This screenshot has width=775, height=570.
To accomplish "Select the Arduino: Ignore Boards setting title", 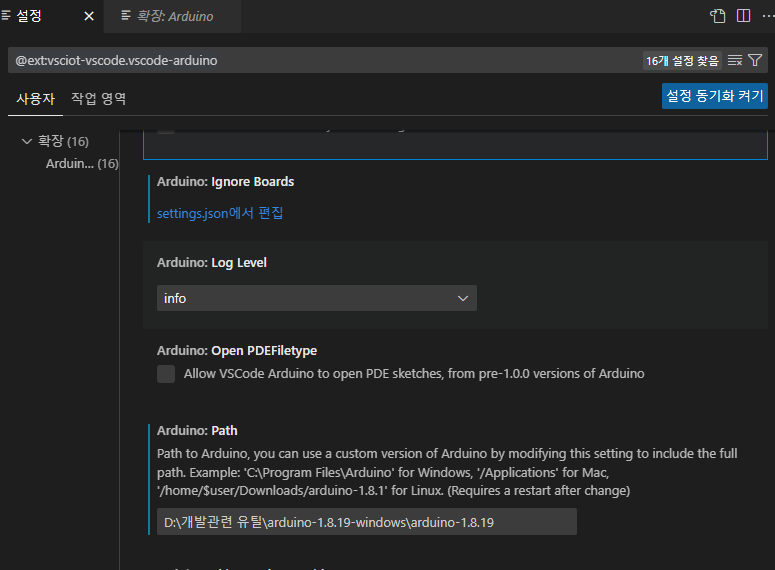I will coord(225,181).
